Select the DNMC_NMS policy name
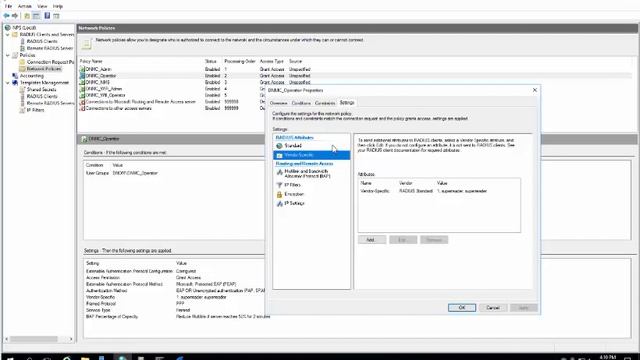Image resolution: width=640 pixels, height=360 pixels. (98, 82)
